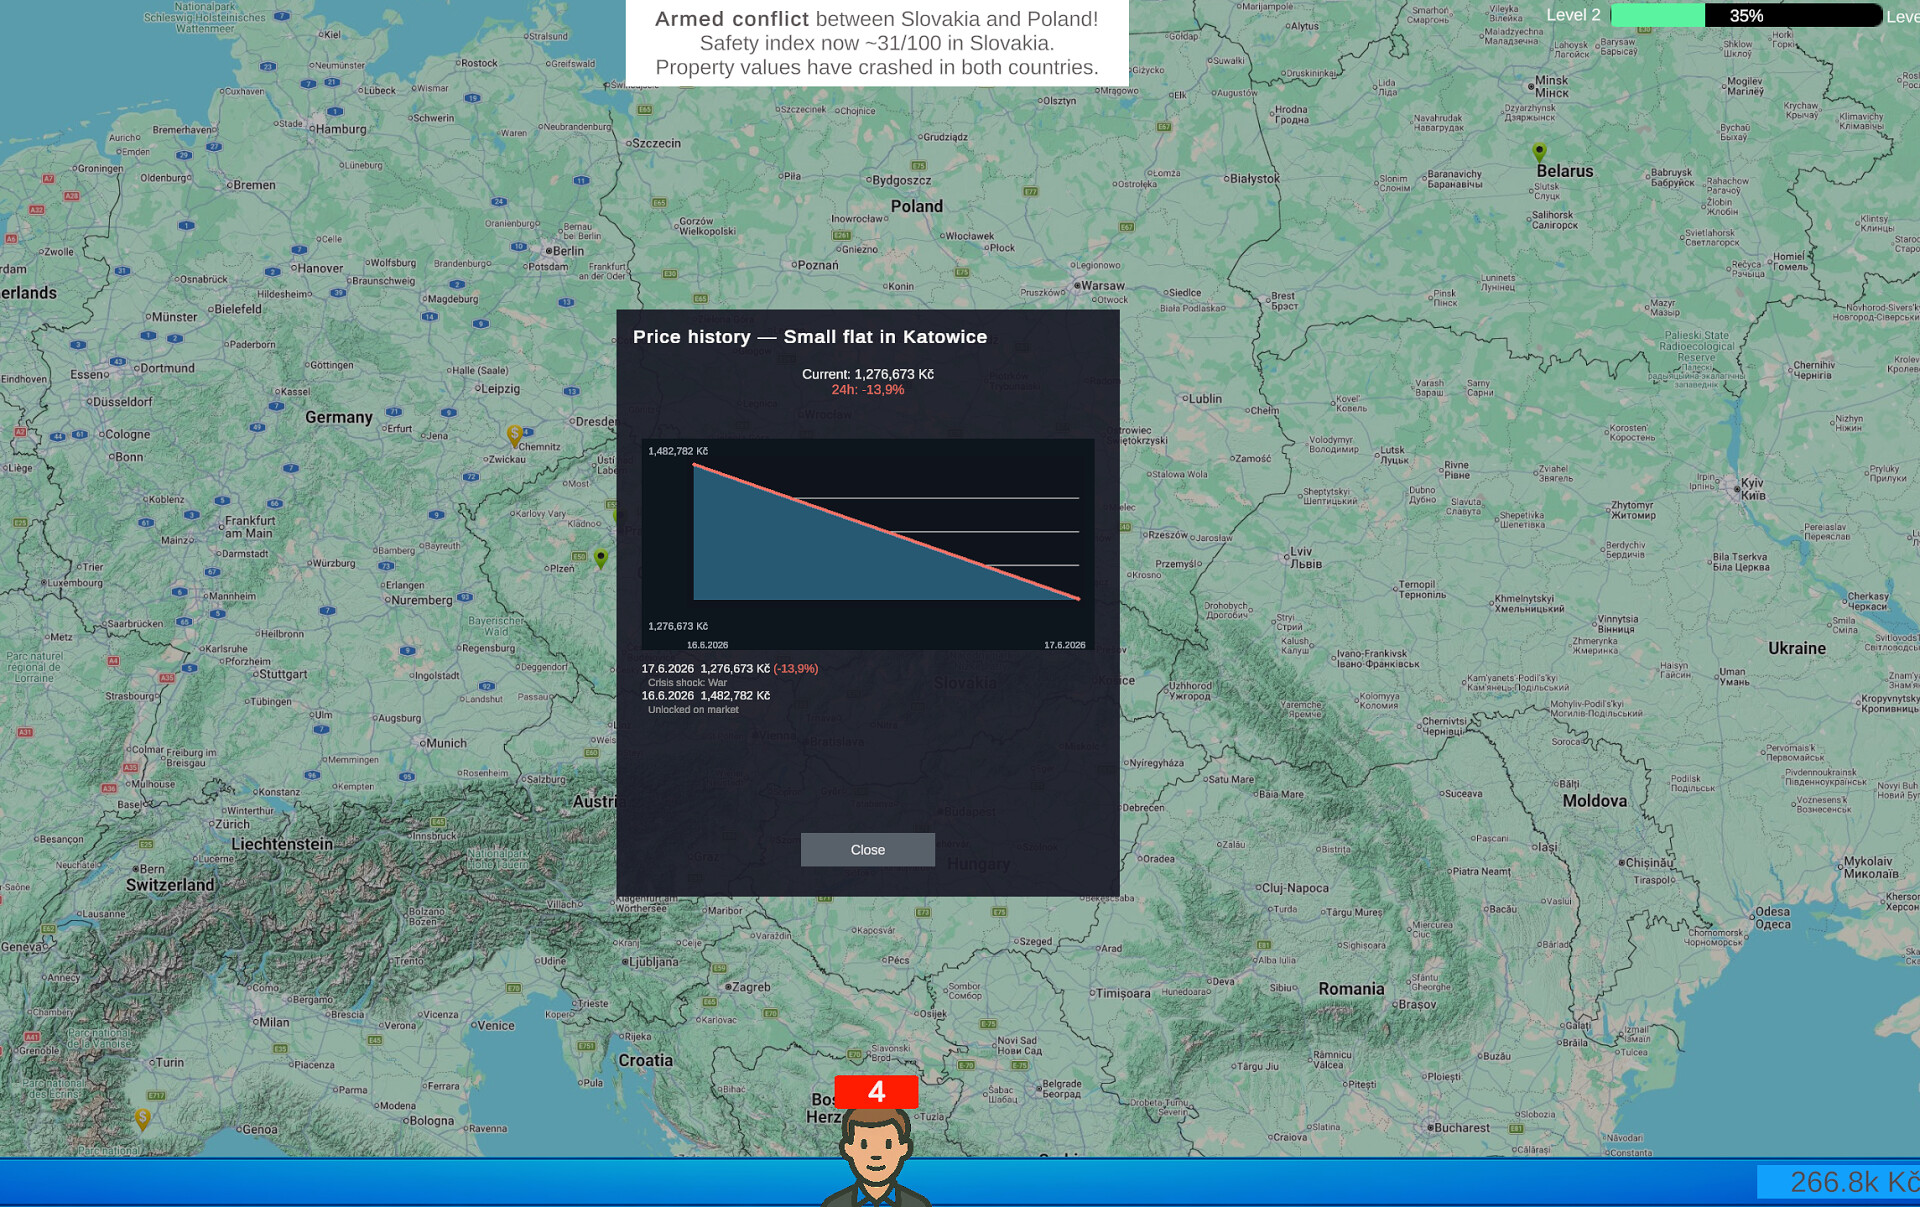Click the Munich city label on map

pyautogui.click(x=444, y=743)
